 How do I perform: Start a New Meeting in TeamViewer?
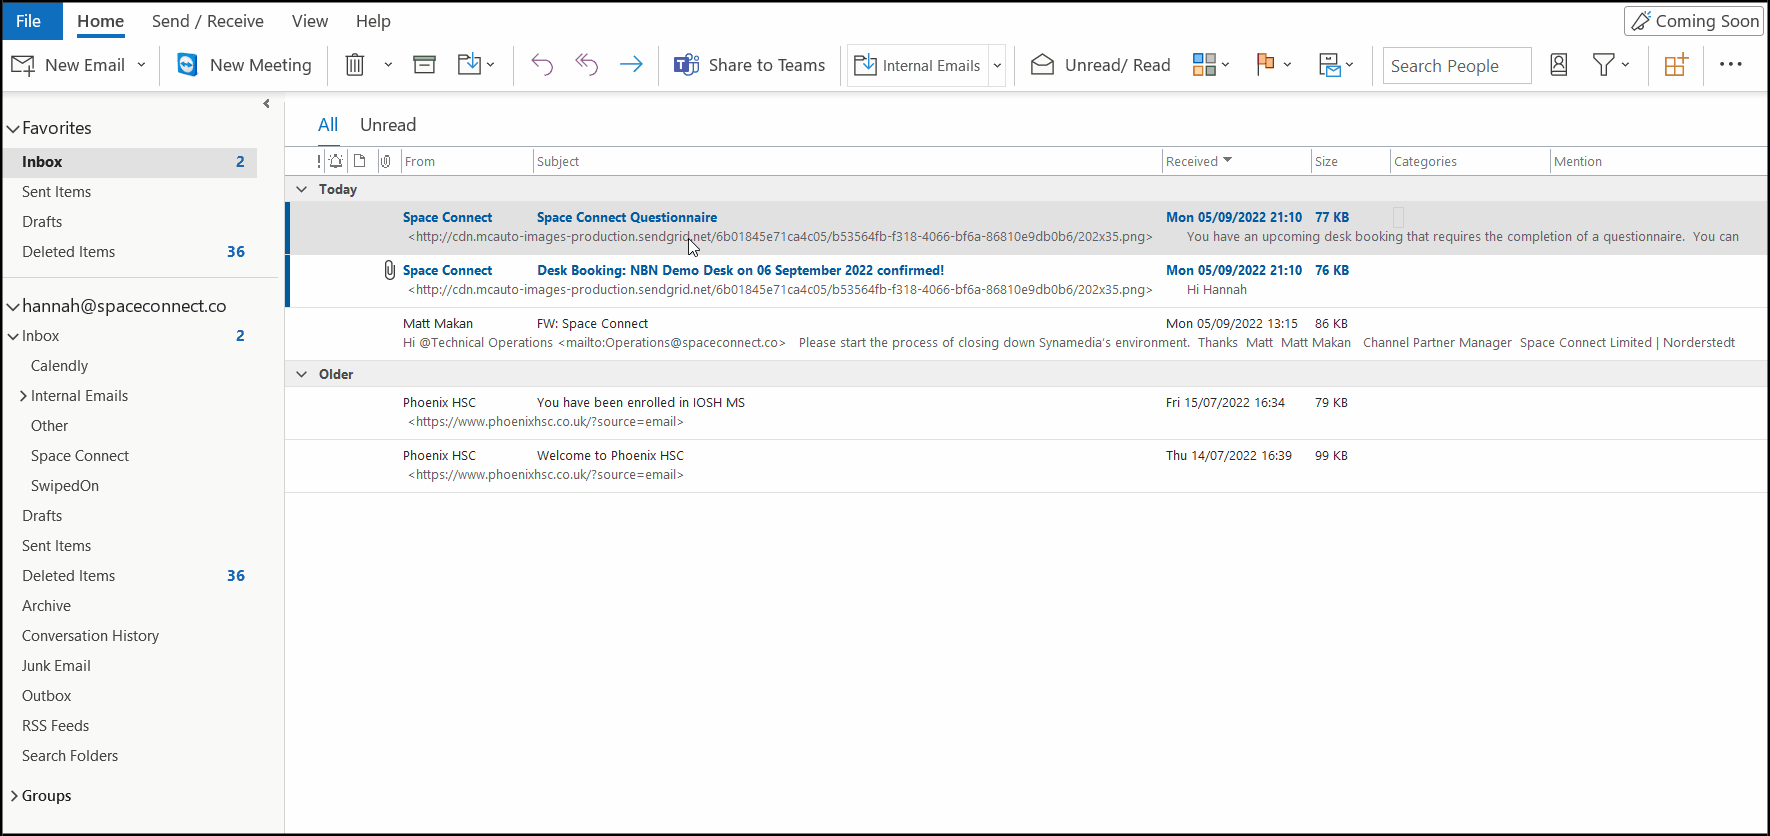tap(244, 65)
